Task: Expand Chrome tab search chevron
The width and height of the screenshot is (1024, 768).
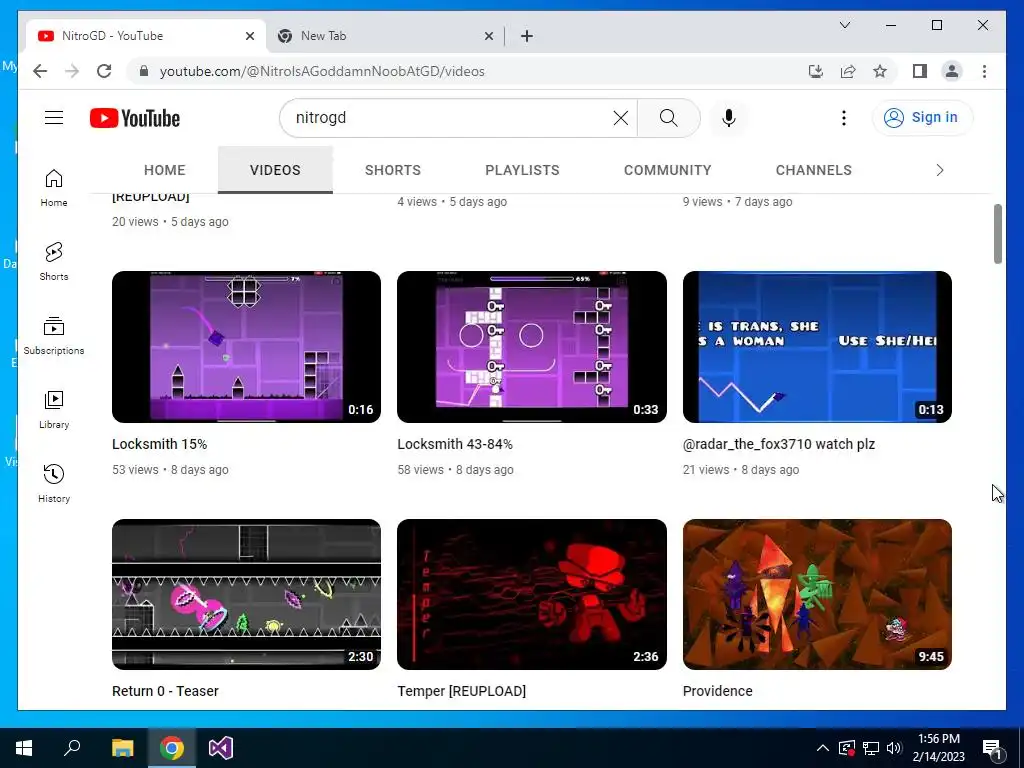Action: click(844, 25)
